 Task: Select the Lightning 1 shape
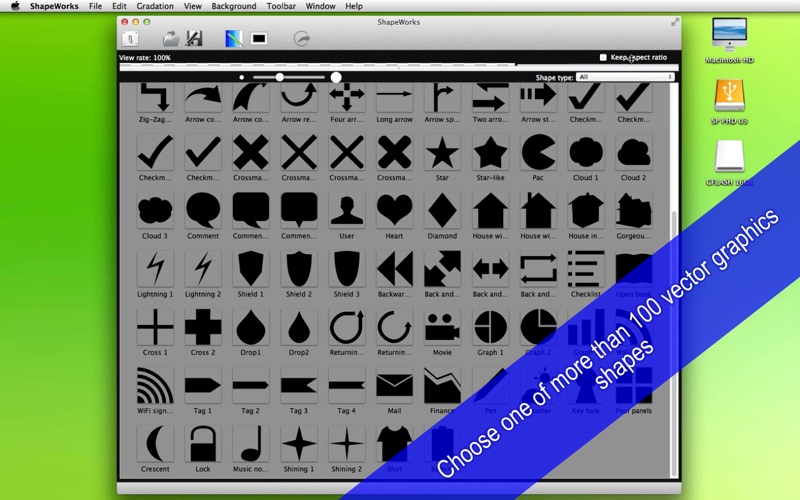pyautogui.click(x=155, y=269)
